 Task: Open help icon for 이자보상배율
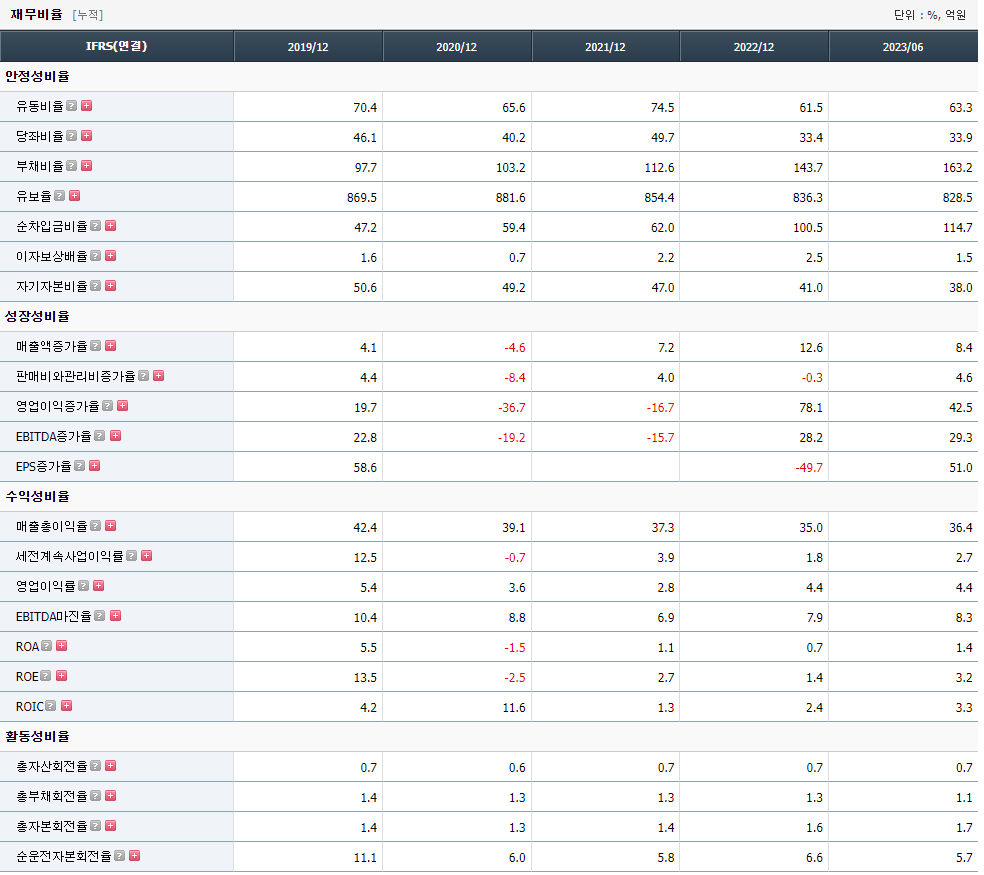pyautogui.click(x=95, y=255)
